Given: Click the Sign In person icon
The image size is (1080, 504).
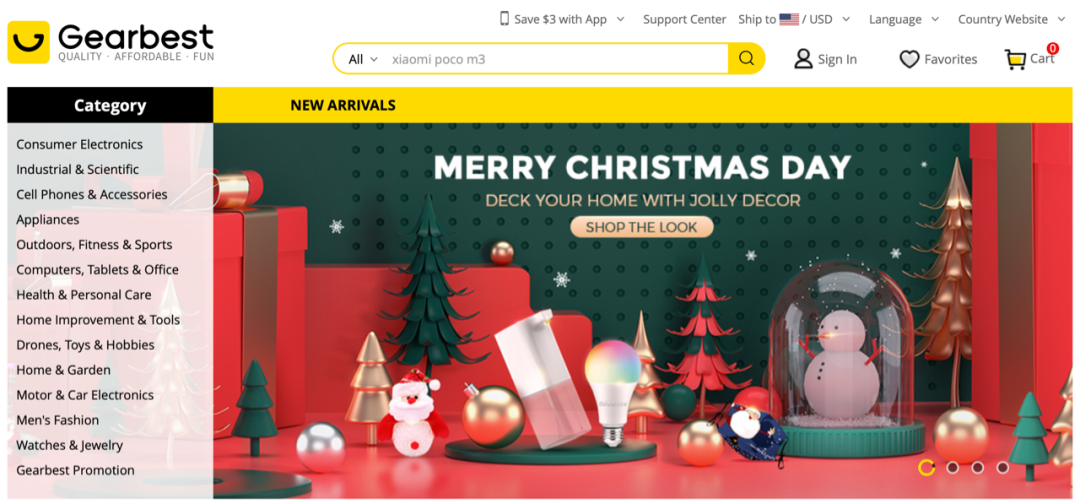Looking at the screenshot, I should coord(803,59).
